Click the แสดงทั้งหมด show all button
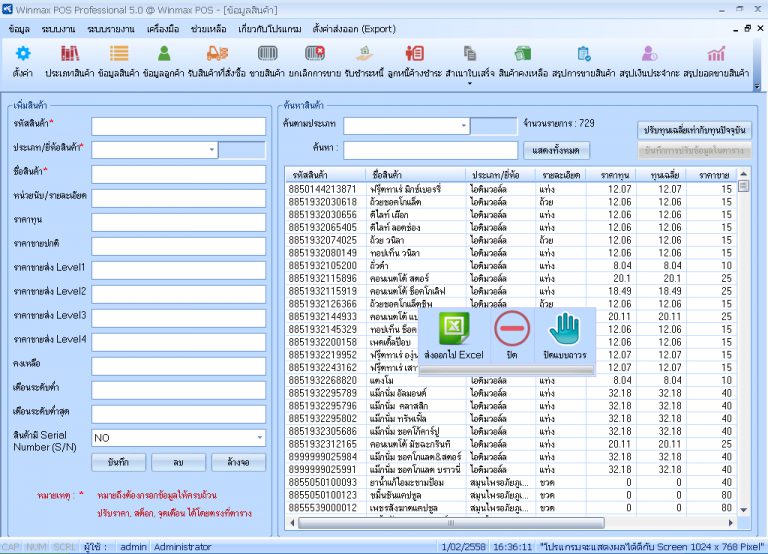This screenshot has width=768, height=554. (x=556, y=150)
